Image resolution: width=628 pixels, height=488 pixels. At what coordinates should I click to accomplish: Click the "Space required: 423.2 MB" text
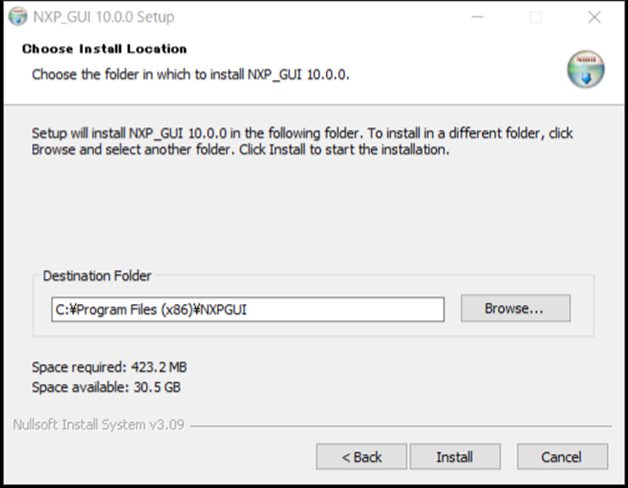(x=109, y=368)
